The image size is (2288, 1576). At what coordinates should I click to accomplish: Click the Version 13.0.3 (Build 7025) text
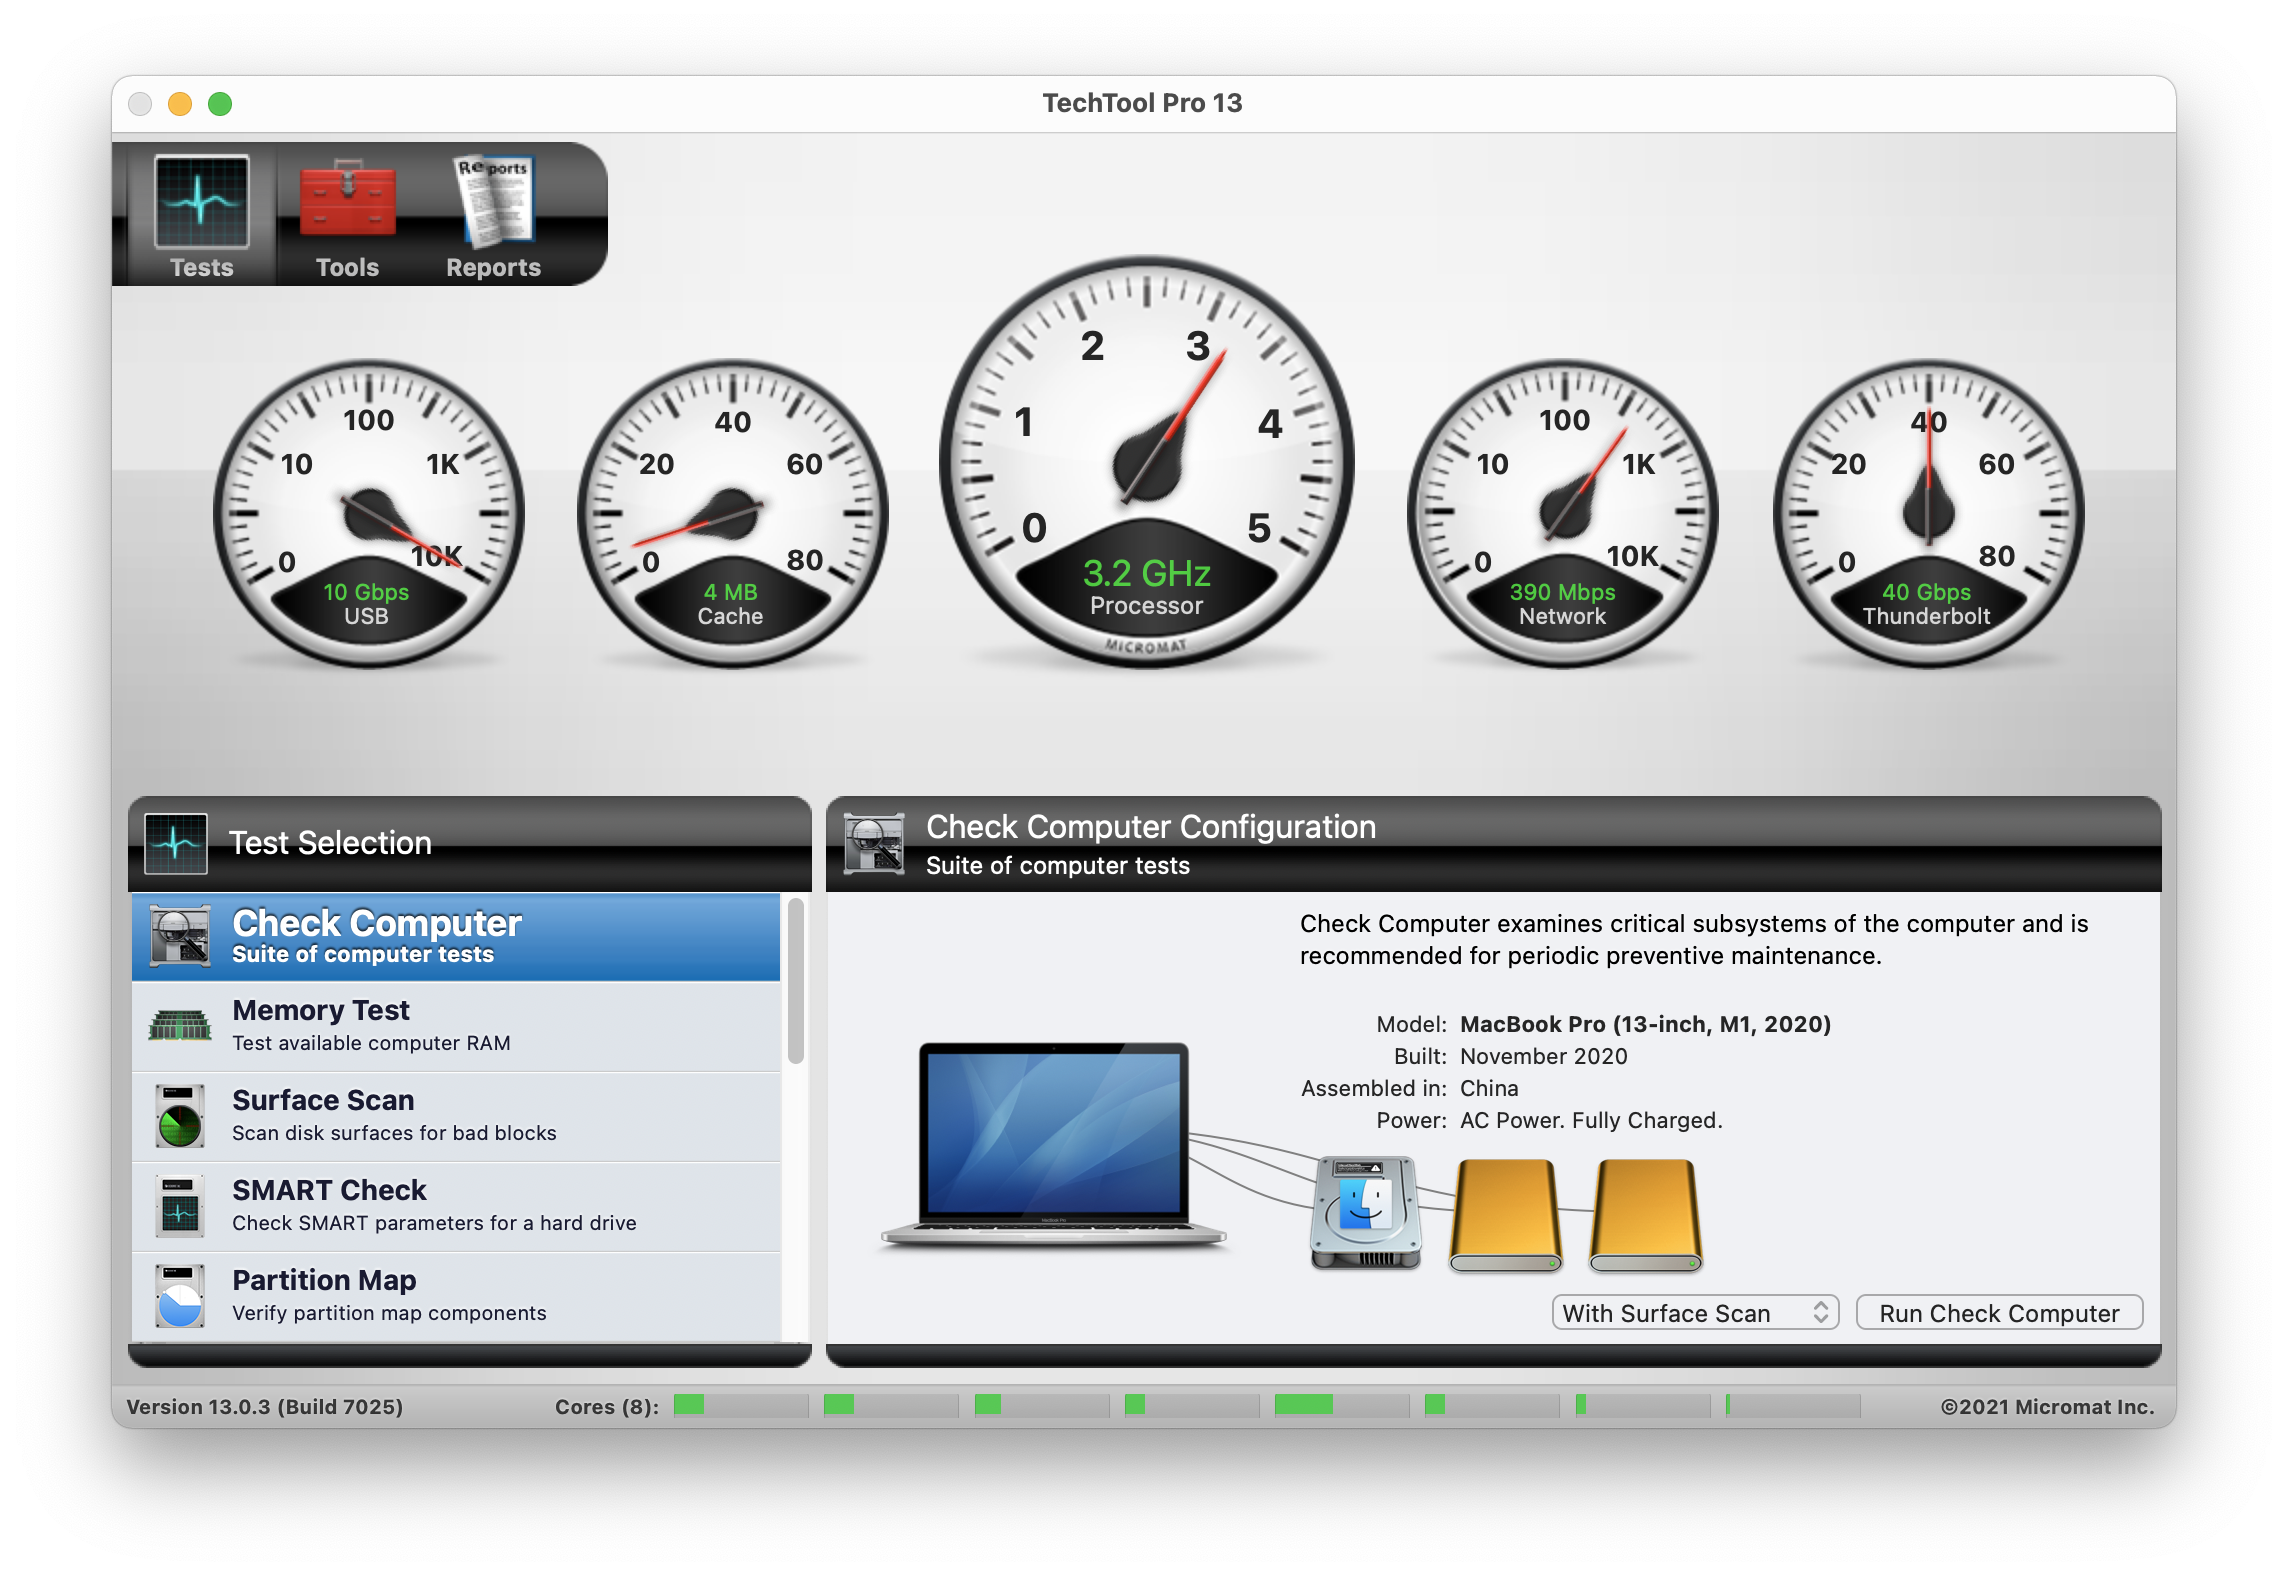[265, 1407]
